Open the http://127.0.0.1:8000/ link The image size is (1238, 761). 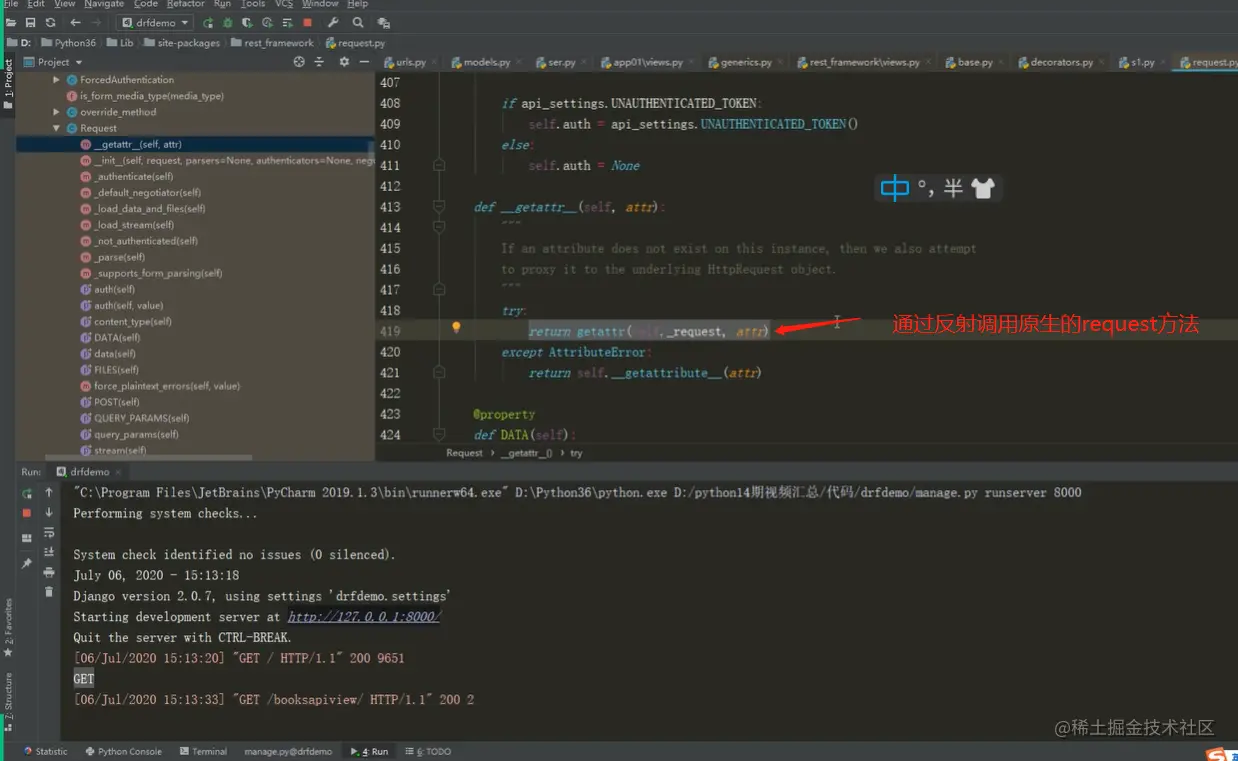[364, 617]
